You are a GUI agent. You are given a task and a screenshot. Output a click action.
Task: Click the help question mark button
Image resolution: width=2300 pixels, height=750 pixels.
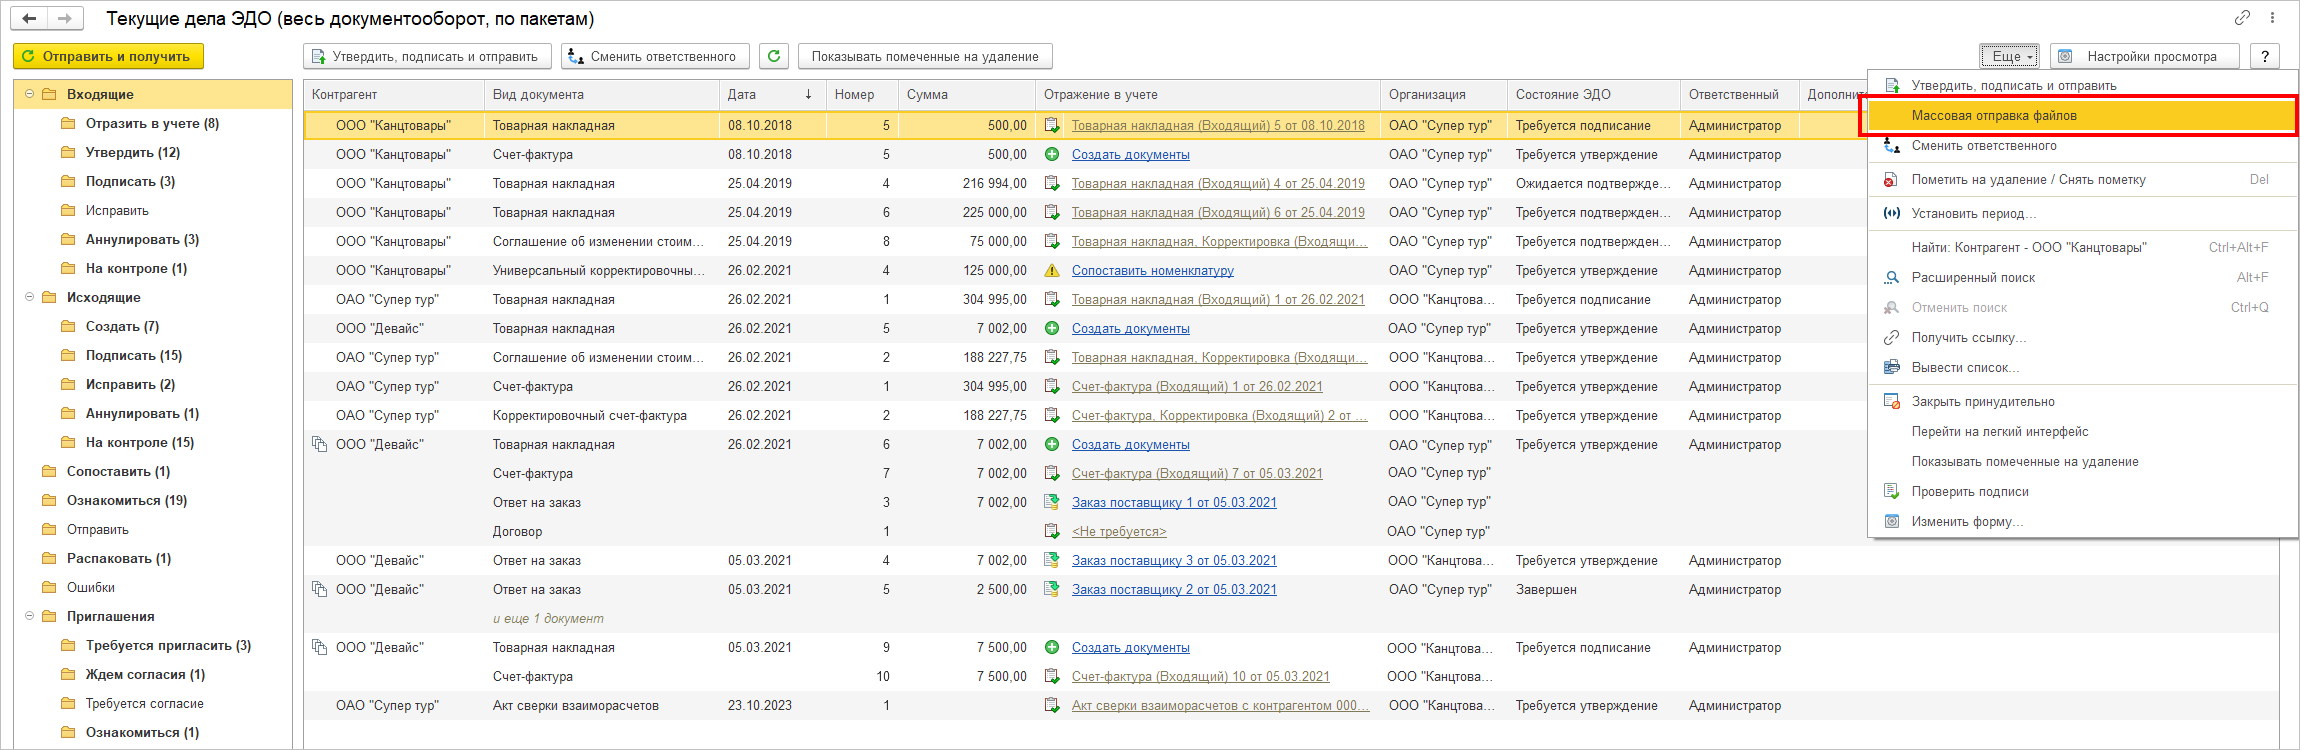(x=2265, y=57)
